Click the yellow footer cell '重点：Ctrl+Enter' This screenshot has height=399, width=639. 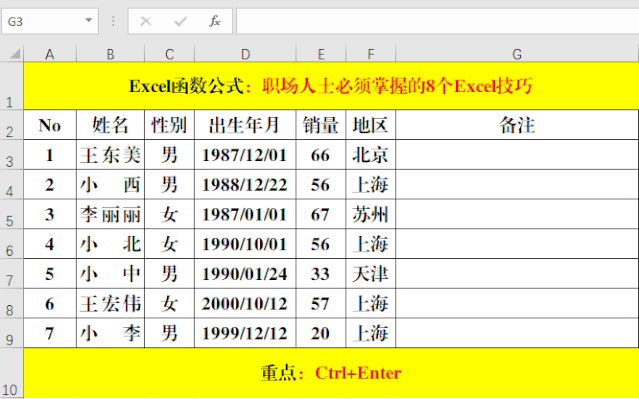pyautogui.click(x=331, y=373)
